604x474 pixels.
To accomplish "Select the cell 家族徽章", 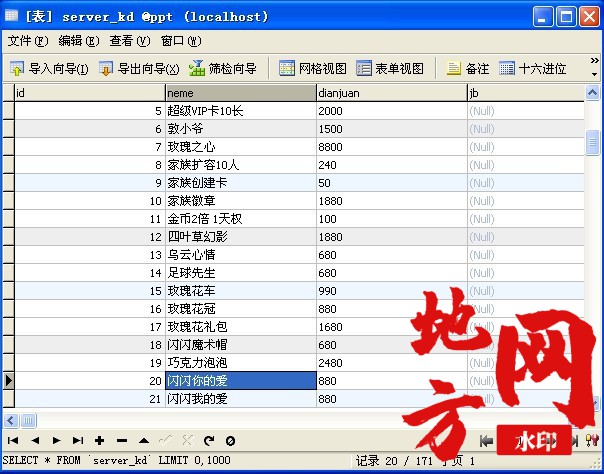I will (241, 201).
